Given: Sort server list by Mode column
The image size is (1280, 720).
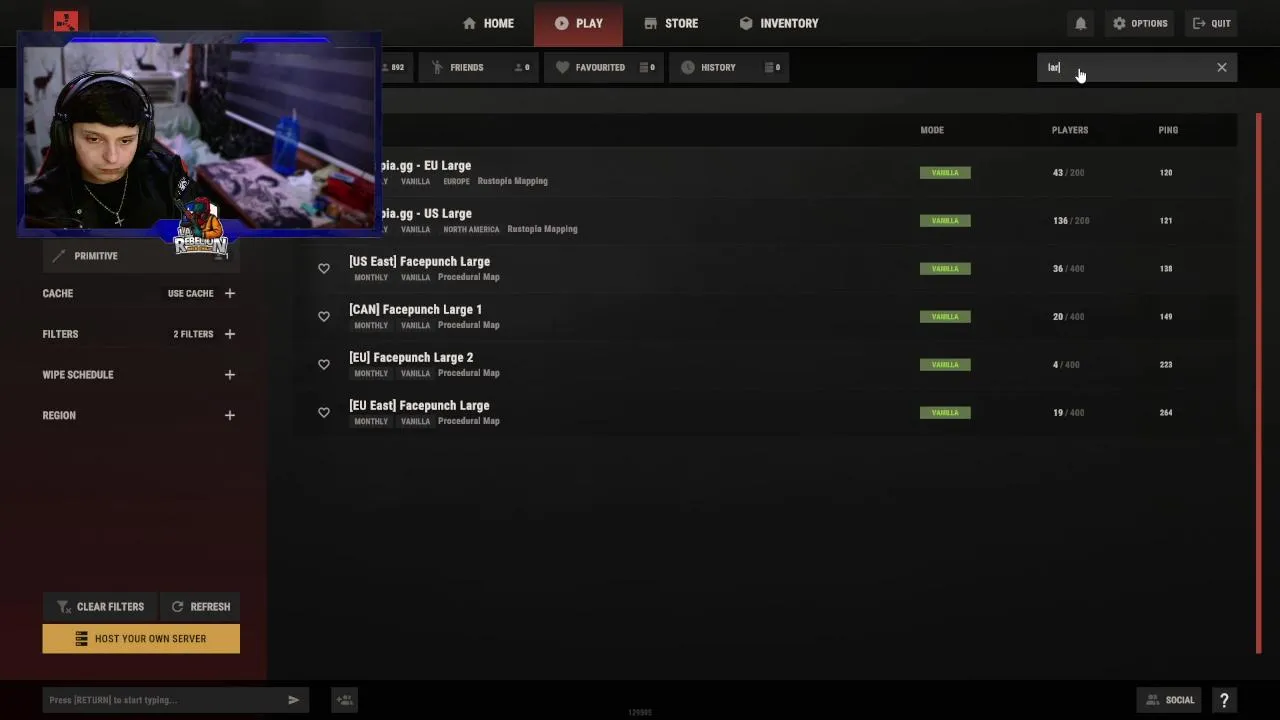Looking at the screenshot, I should (x=932, y=130).
